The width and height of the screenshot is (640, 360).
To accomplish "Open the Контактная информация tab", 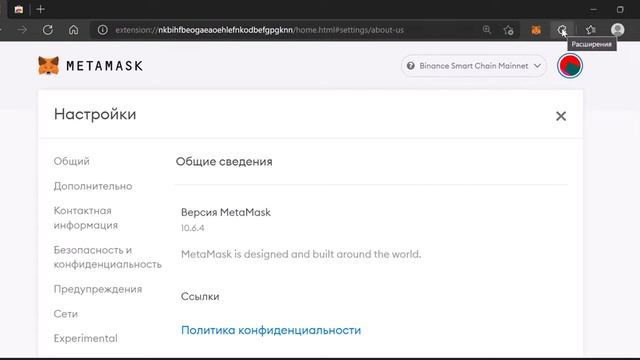I will pos(86,218).
